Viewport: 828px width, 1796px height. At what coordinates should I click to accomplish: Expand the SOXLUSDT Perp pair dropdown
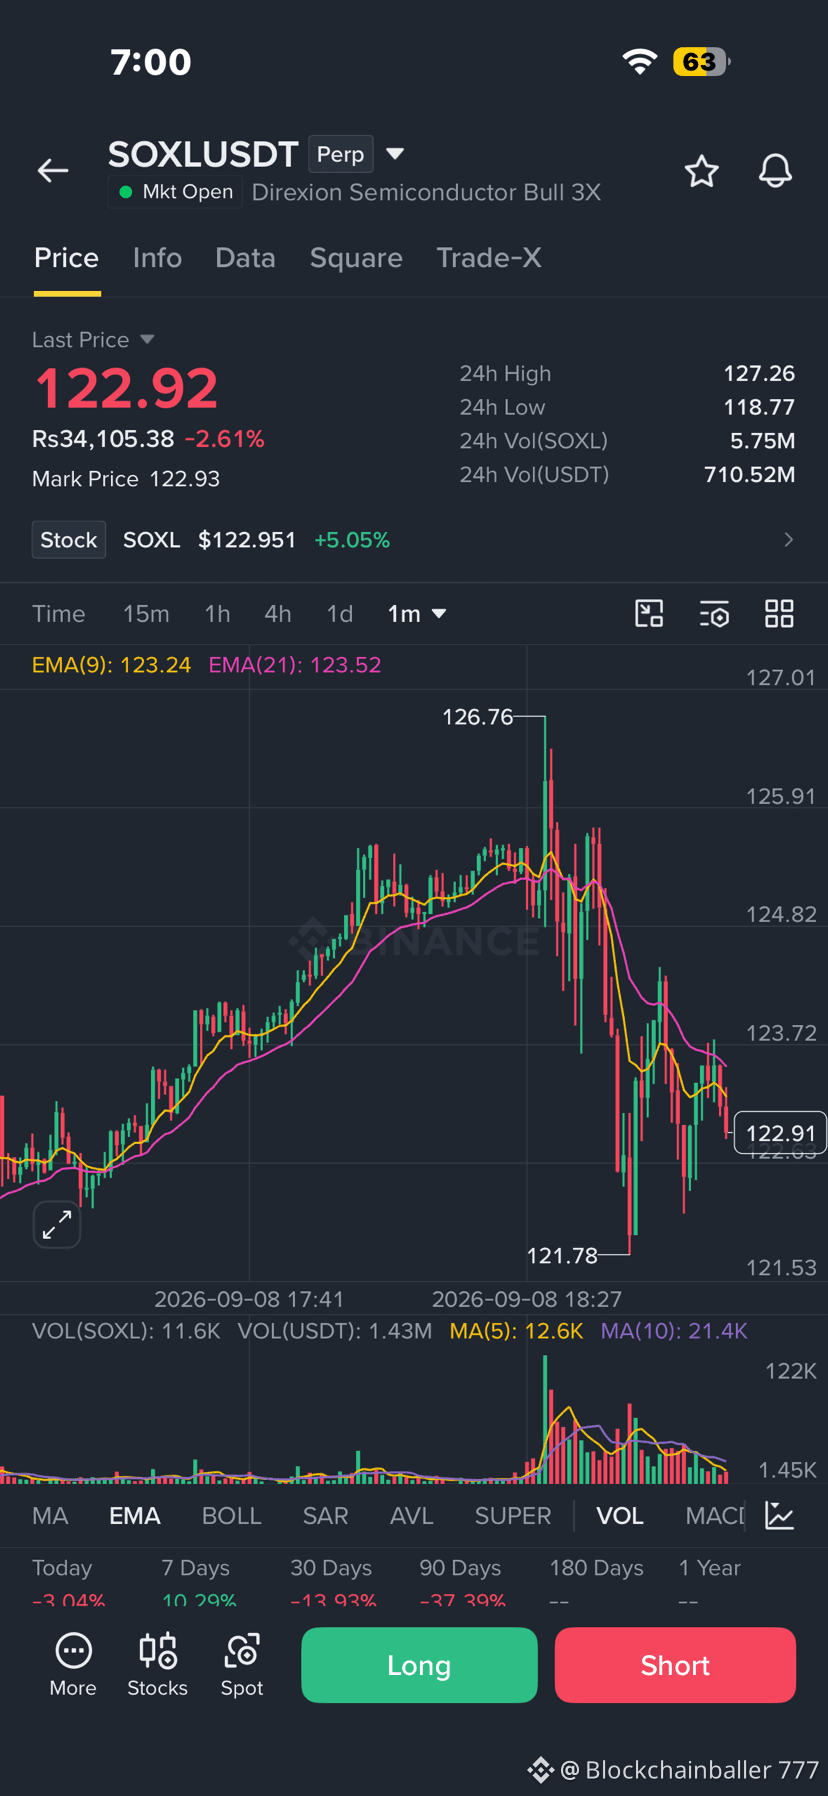click(x=395, y=154)
